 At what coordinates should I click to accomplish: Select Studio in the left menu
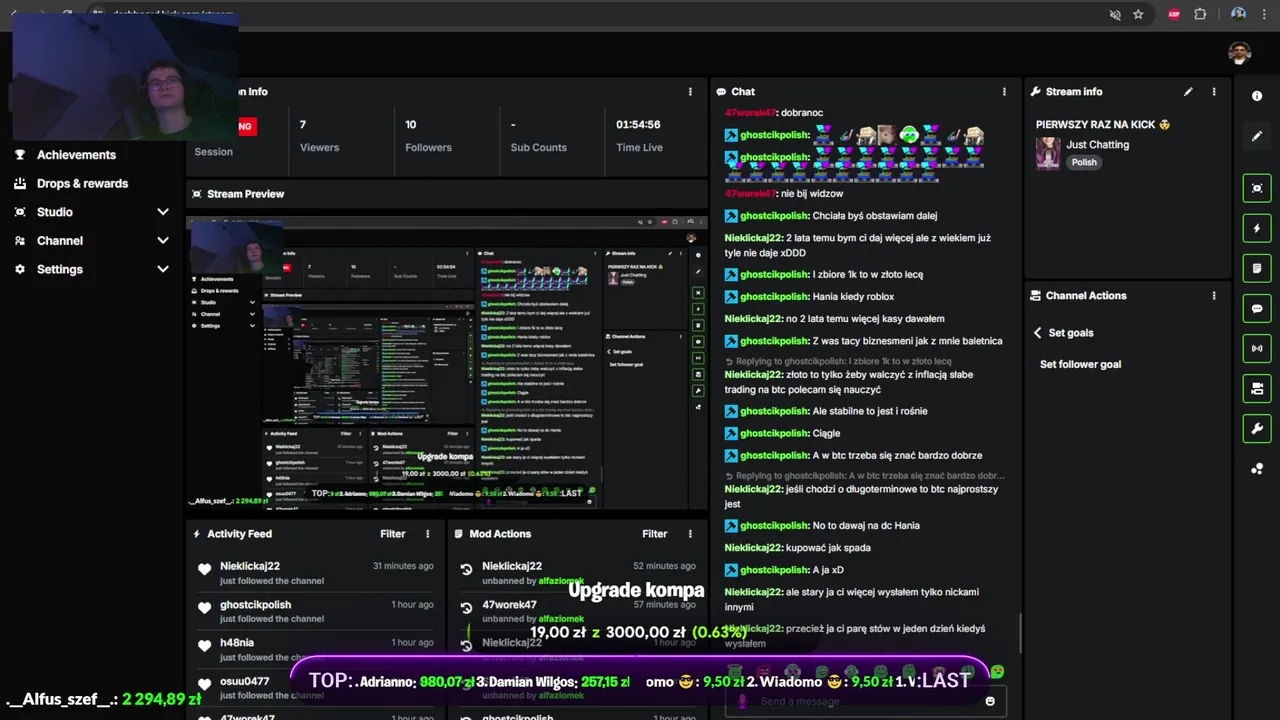tap(55, 212)
